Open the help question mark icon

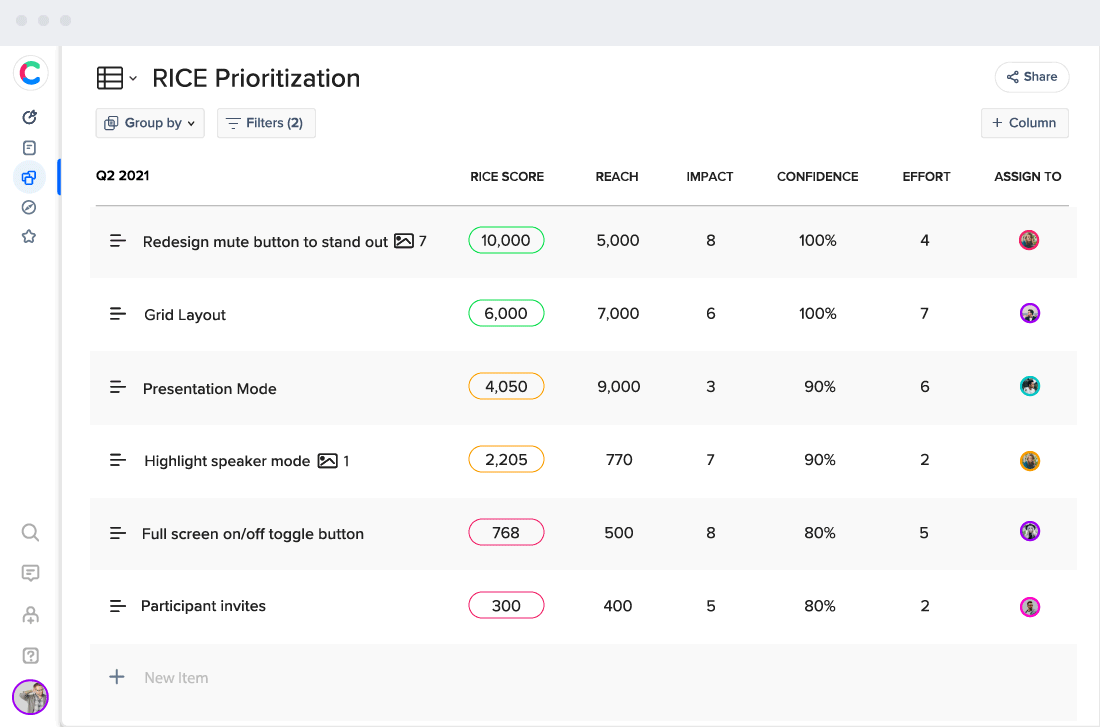coord(29,655)
